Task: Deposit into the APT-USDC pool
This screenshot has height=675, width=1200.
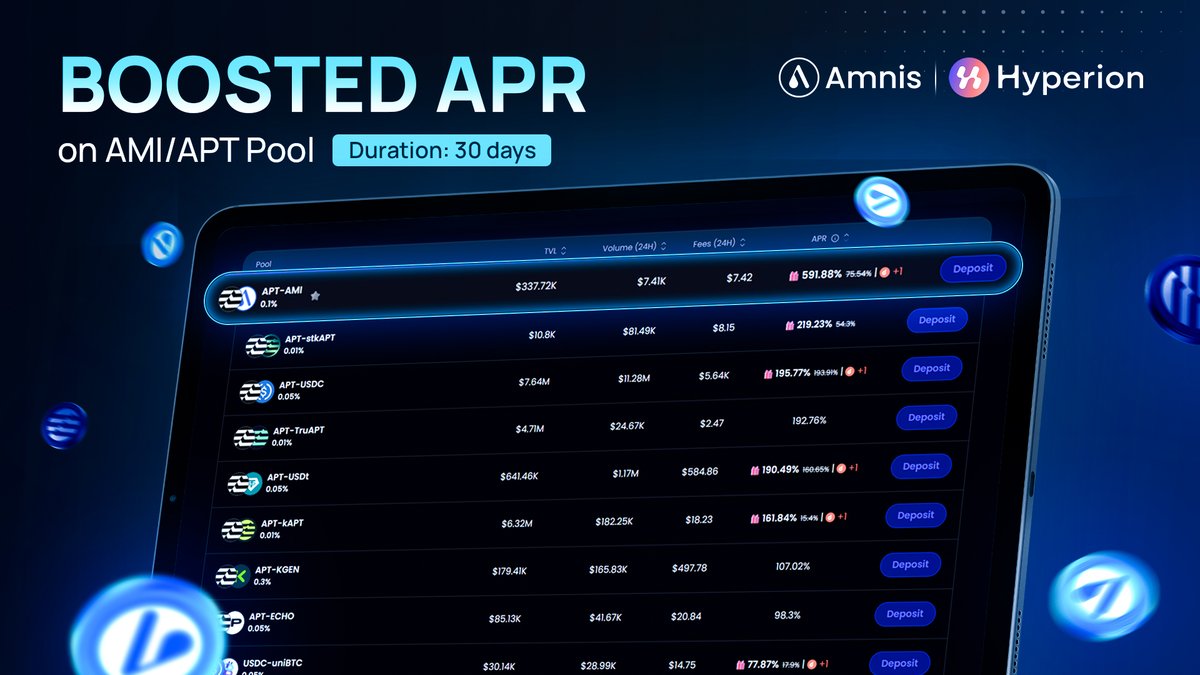Action: point(931,368)
